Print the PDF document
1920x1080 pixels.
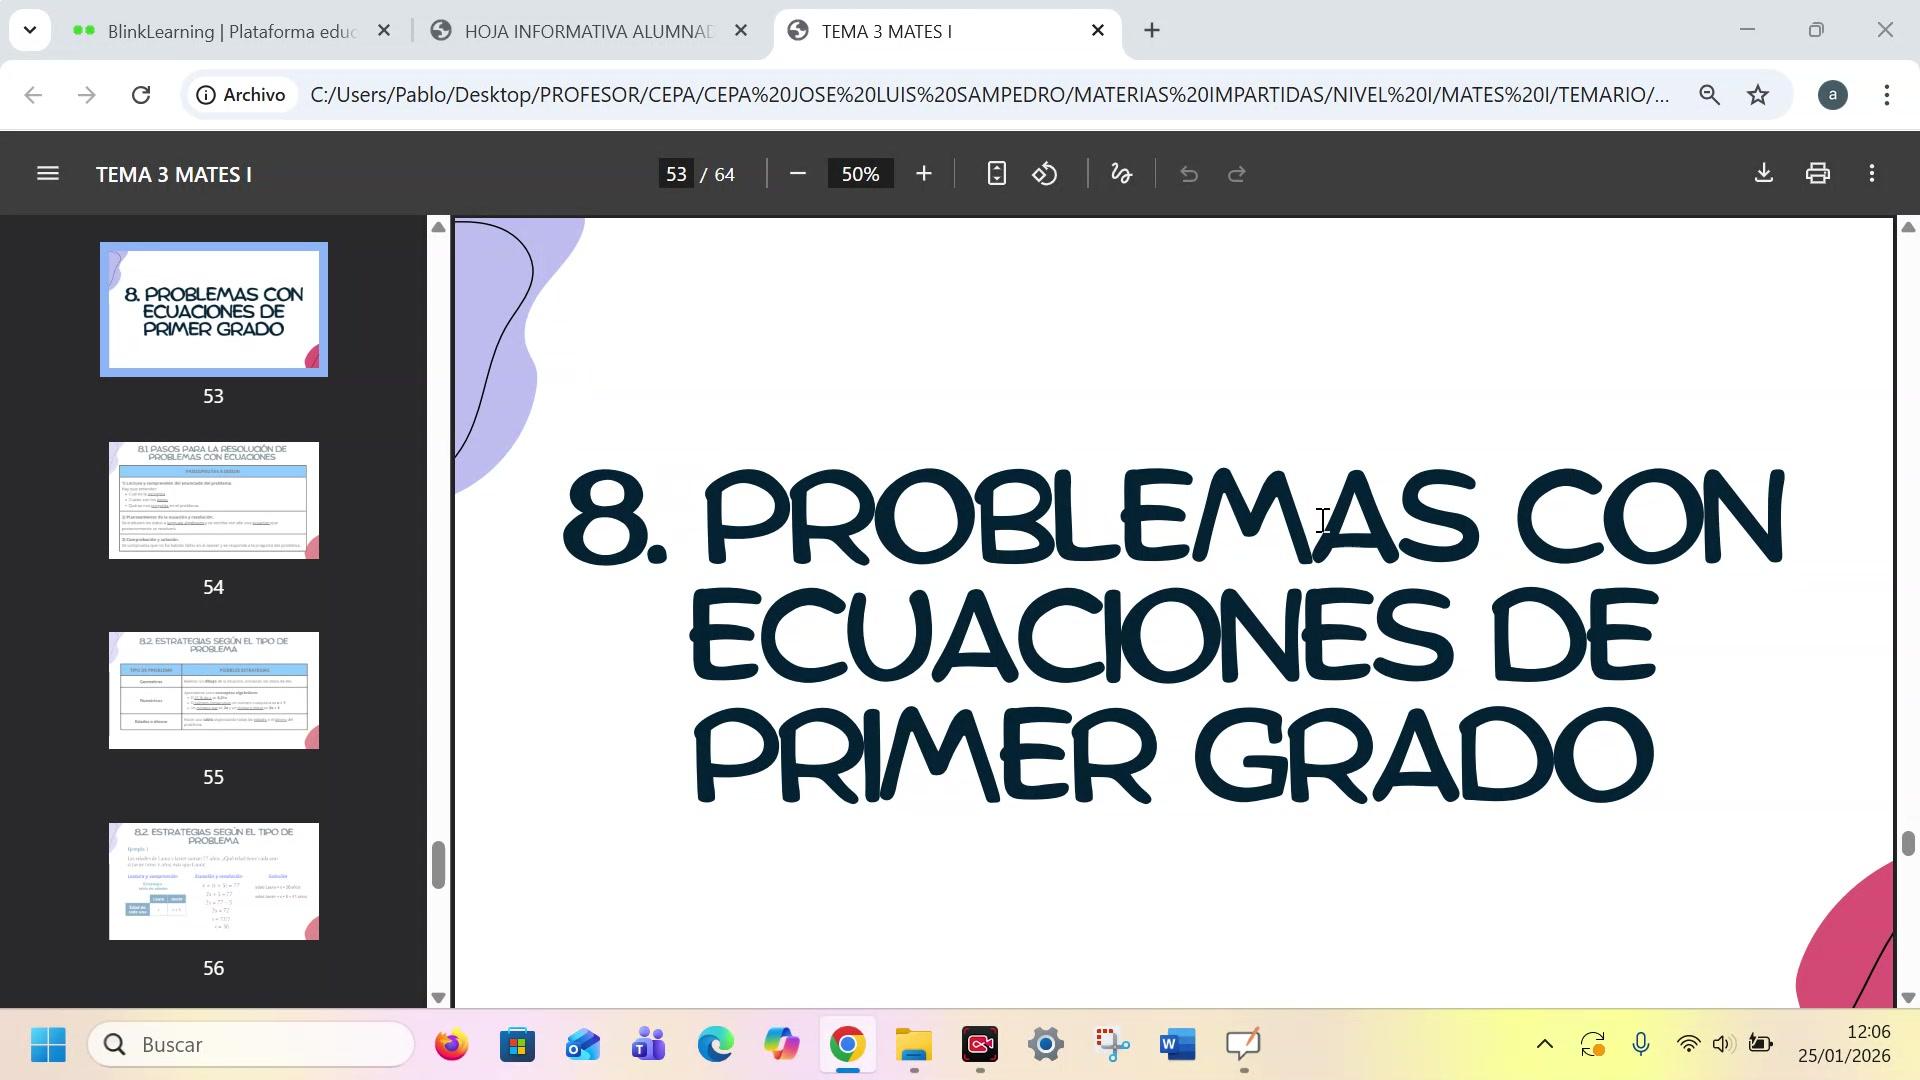coord(1817,174)
